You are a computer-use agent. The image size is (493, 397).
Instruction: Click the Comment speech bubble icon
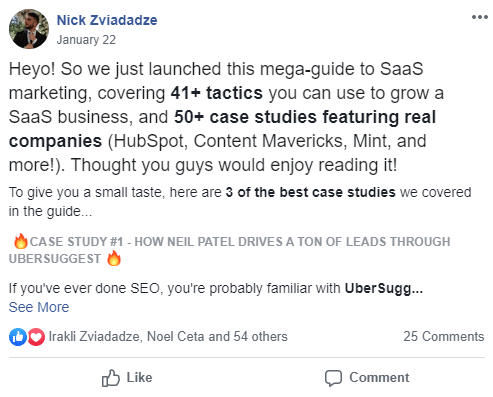(333, 378)
